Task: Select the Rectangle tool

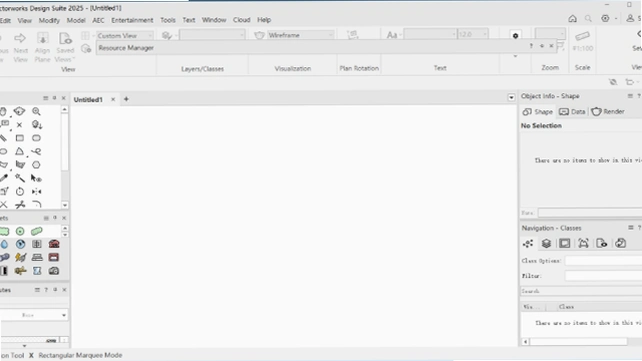Action: click(x=20, y=138)
